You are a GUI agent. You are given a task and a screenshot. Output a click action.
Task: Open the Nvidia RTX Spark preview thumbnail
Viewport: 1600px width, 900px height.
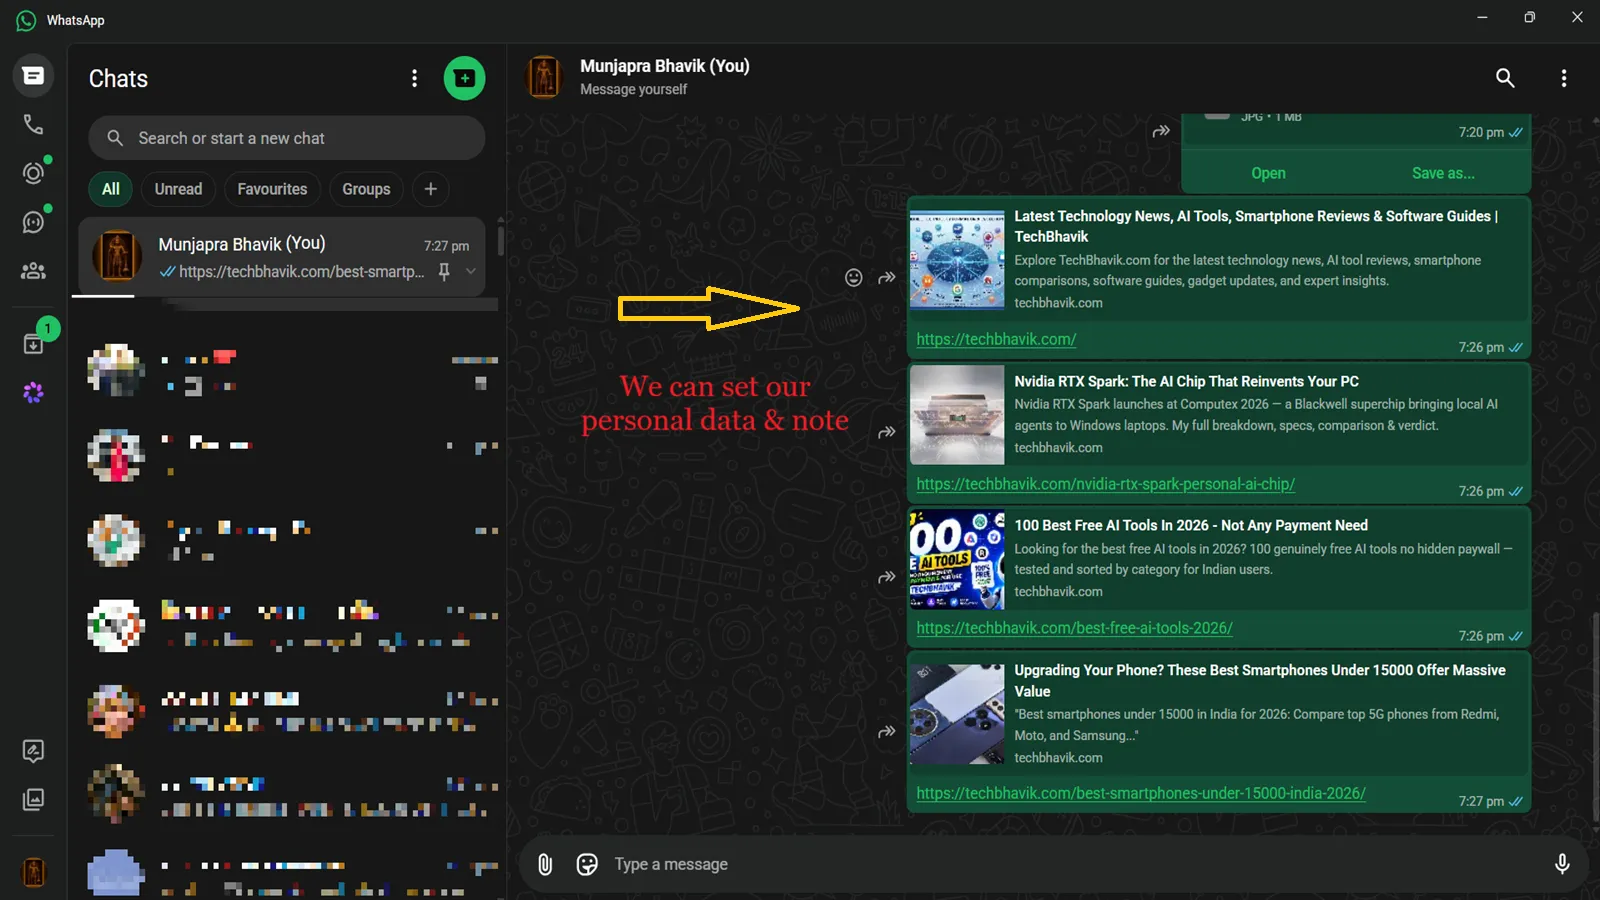957,414
